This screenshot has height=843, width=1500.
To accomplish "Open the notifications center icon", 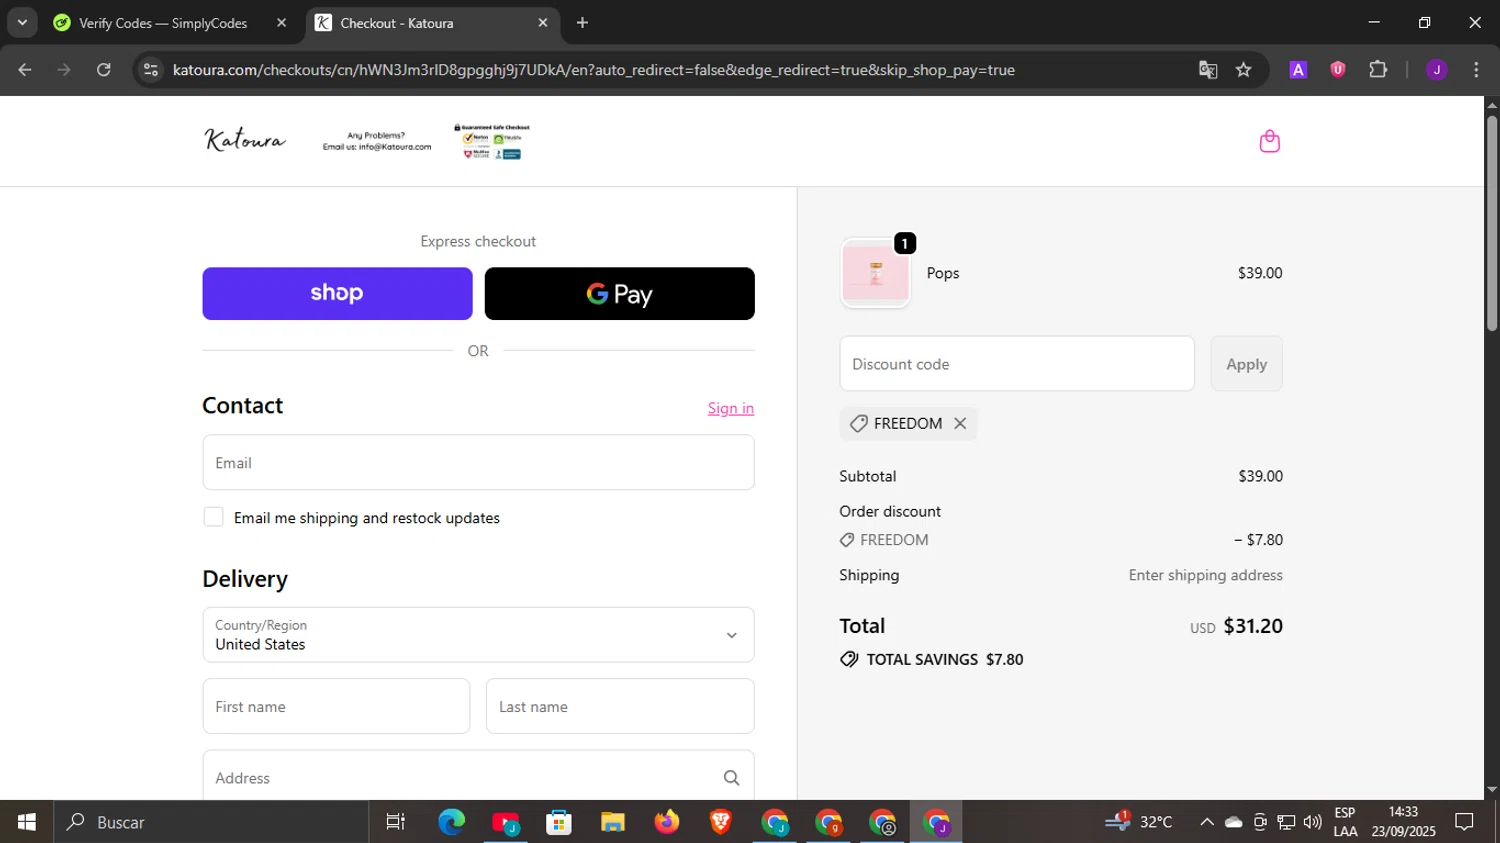I will coord(1465,822).
